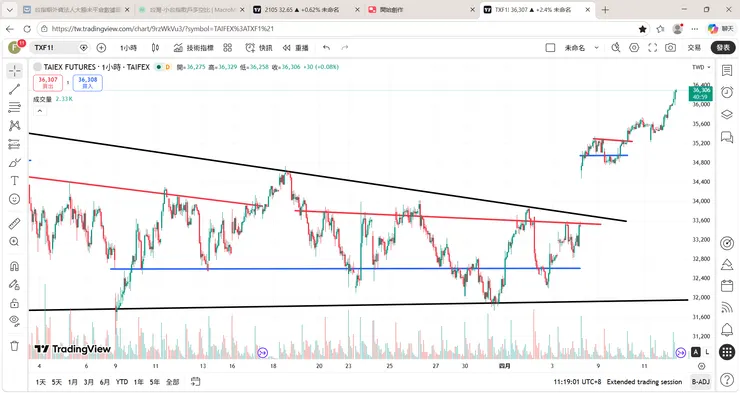Click the 11:19:01 UTC+8 timezone setting

[577, 382]
